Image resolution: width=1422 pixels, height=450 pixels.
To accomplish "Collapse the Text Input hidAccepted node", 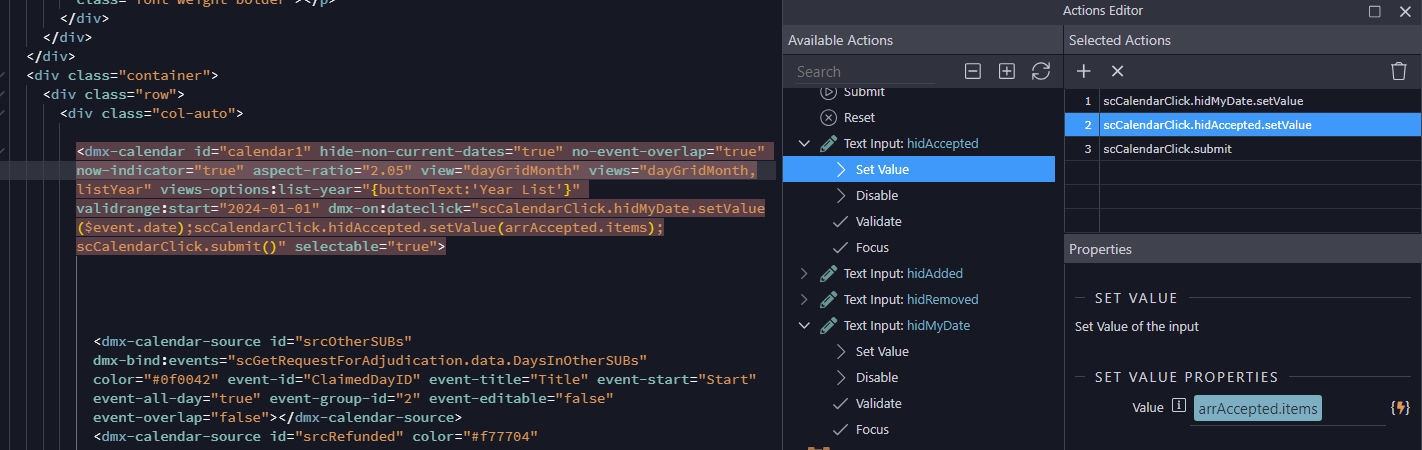I will click(805, 143).
